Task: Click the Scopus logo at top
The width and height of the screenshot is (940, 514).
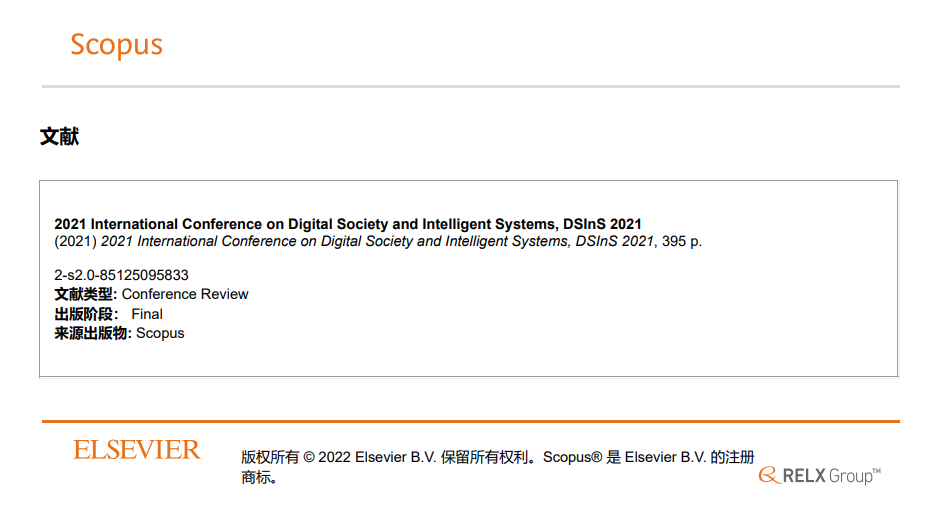Action: point(116,45)
